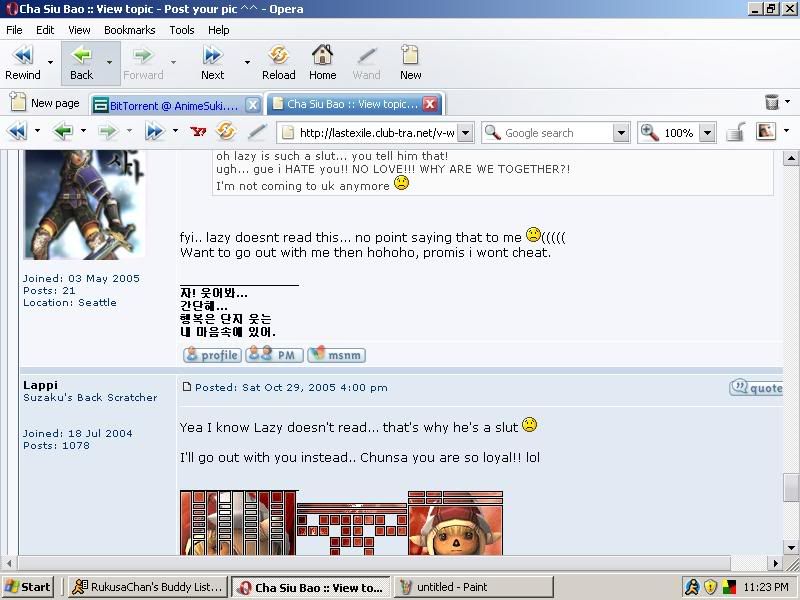The width and height of the screenshot is (800, 600).
Task: Click the vertical scrollbar up arrow
Action: [x=791, y=158]
